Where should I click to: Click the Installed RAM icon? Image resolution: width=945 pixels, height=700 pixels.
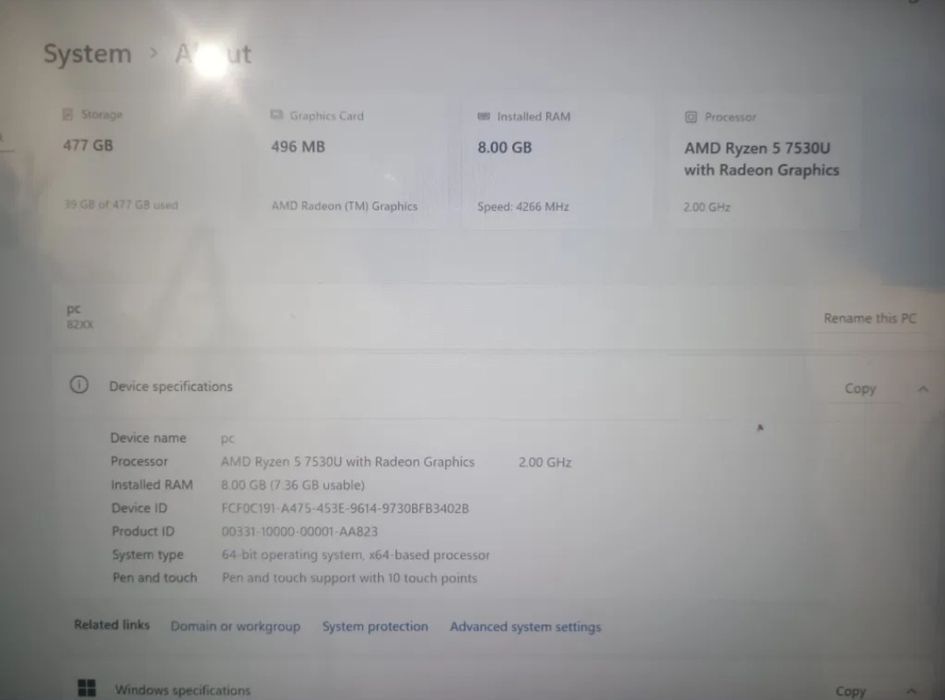coord(483,116)
